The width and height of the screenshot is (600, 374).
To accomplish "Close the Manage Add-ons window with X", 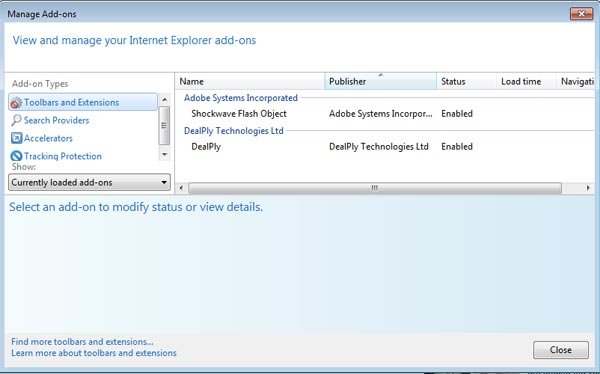I will [581, 14].
